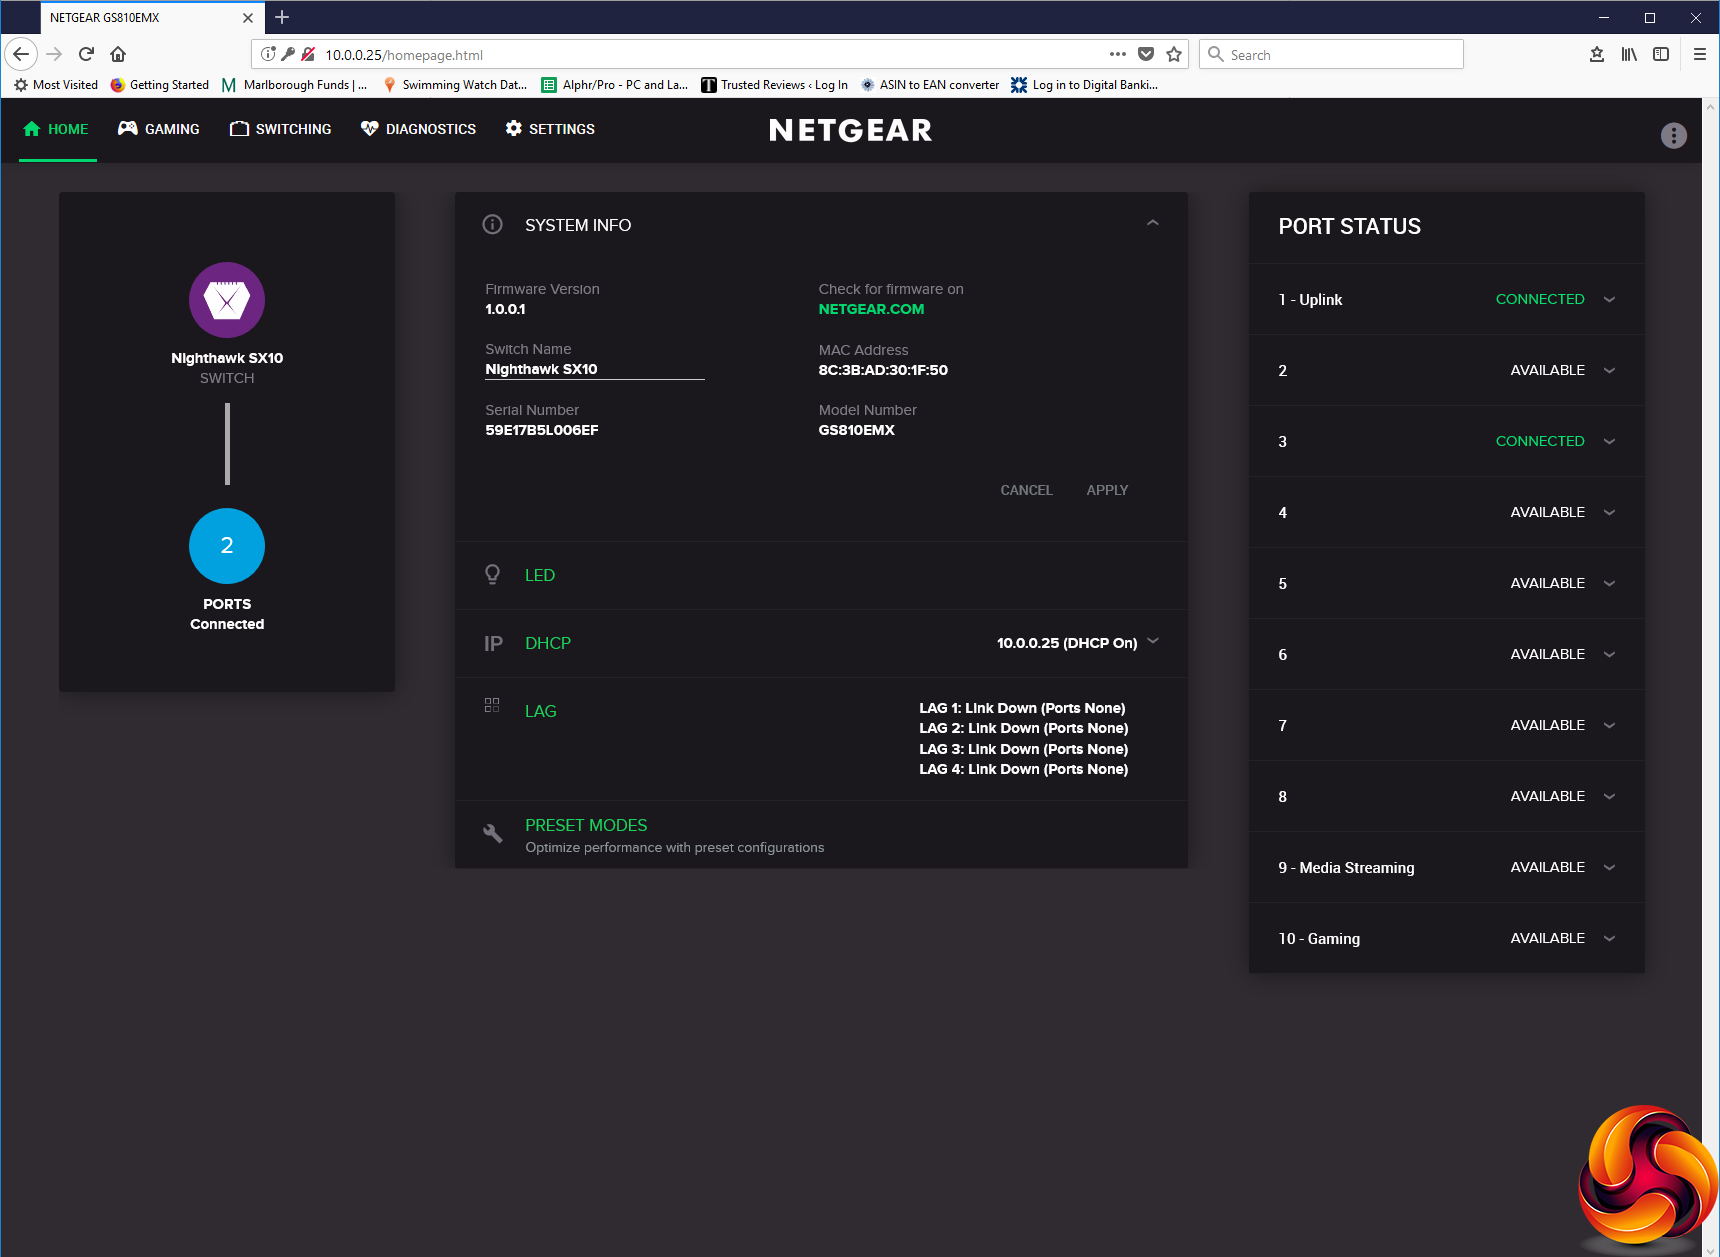Open the LAG section link
This screenshot has height=1257, width=1720.
click(541, 711)
